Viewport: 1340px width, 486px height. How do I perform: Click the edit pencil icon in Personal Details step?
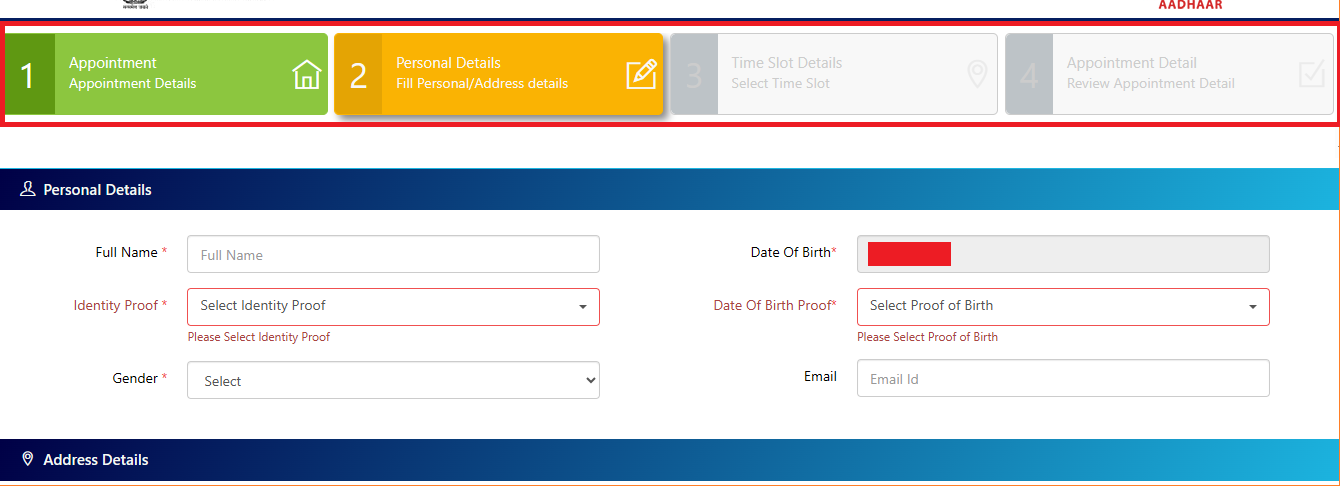[x=641, y=75]
